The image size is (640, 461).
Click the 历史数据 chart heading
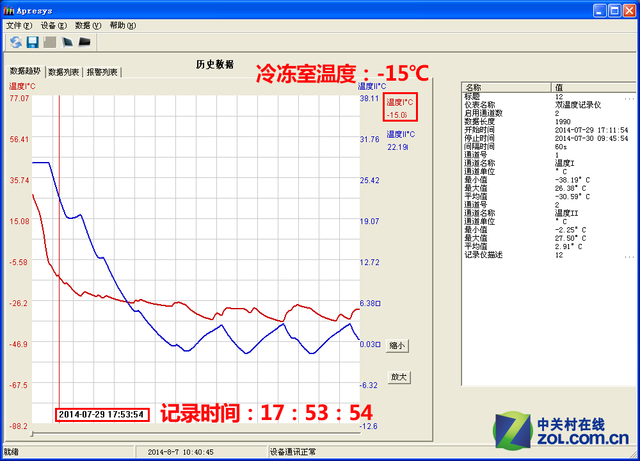pyautogui.click(x=215, y=65)
